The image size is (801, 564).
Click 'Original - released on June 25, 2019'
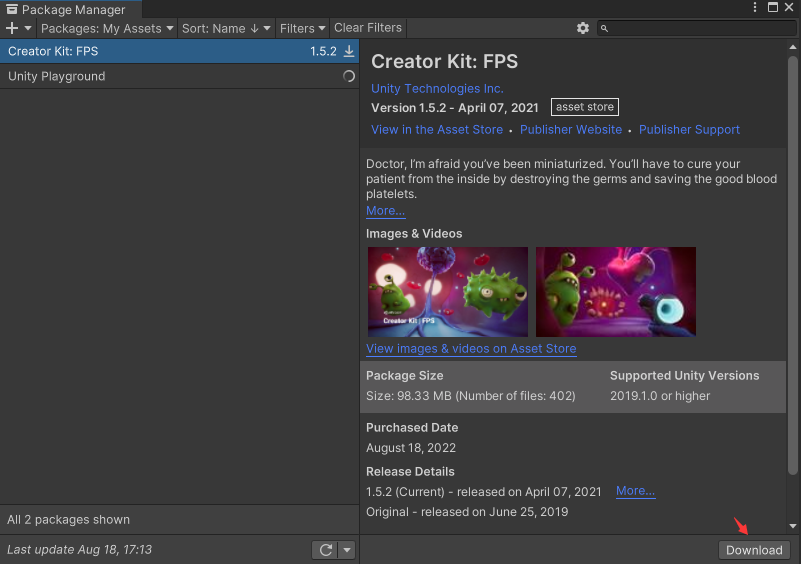tap(467, 512)
